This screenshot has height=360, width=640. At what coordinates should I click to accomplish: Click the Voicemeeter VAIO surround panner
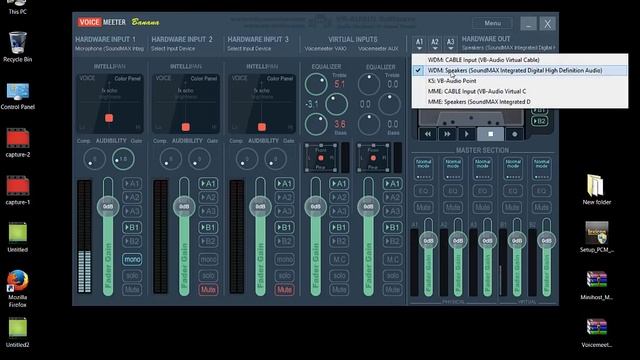(x=321, y=158)
